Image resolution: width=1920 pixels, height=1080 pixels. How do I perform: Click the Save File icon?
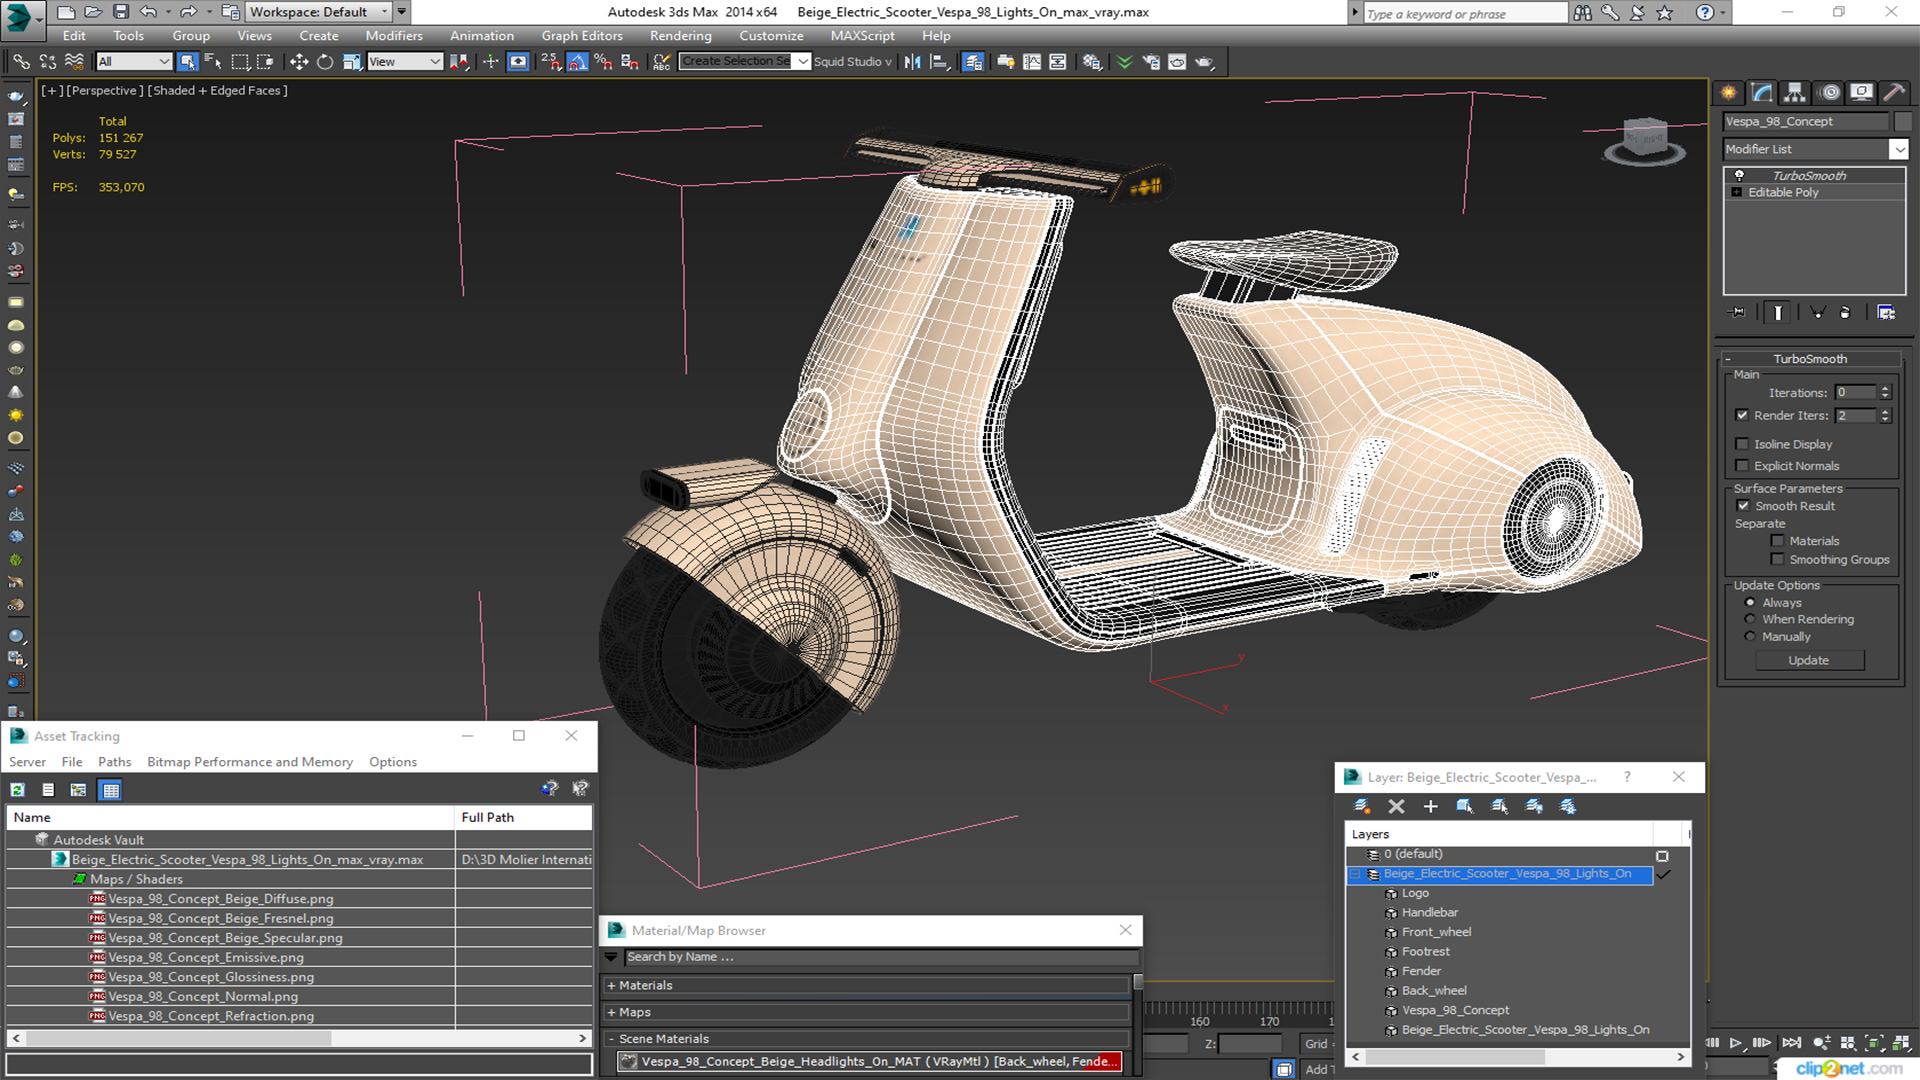pyautogui.click(x=120, y=12)
